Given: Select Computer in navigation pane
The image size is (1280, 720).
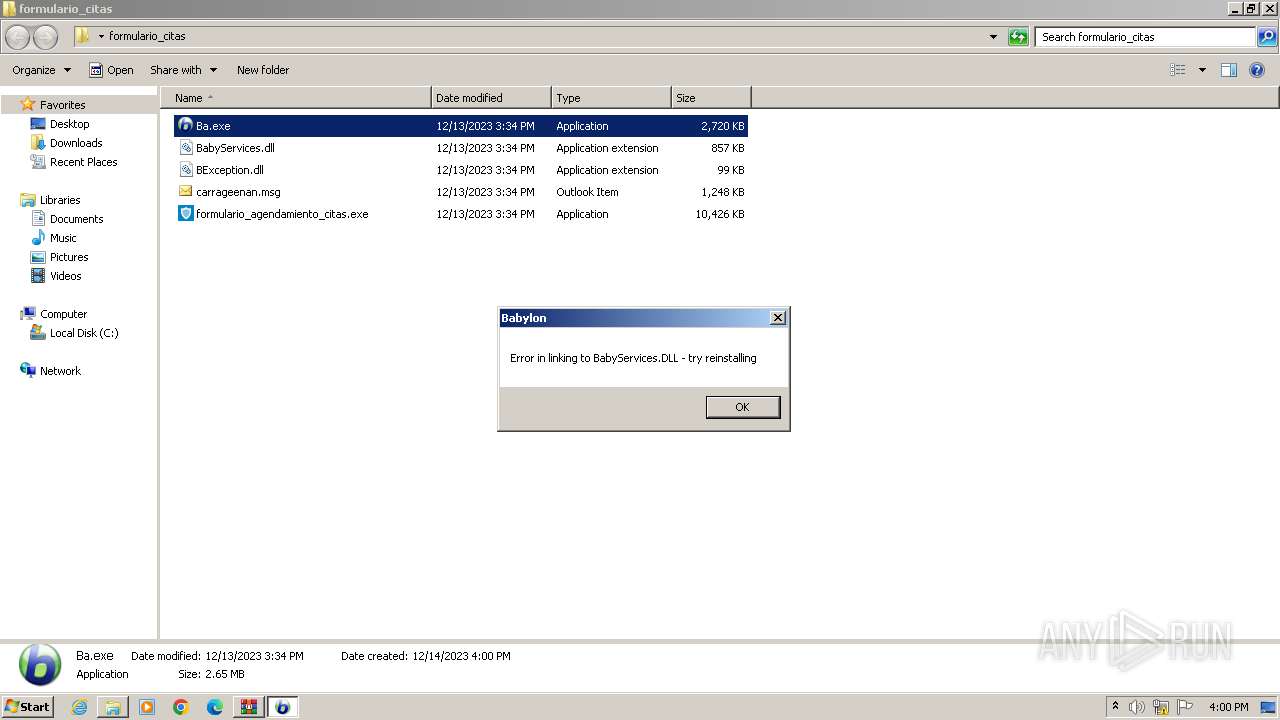Looking at the screenshot, I should pyautogui.click(x=63, y=314).
